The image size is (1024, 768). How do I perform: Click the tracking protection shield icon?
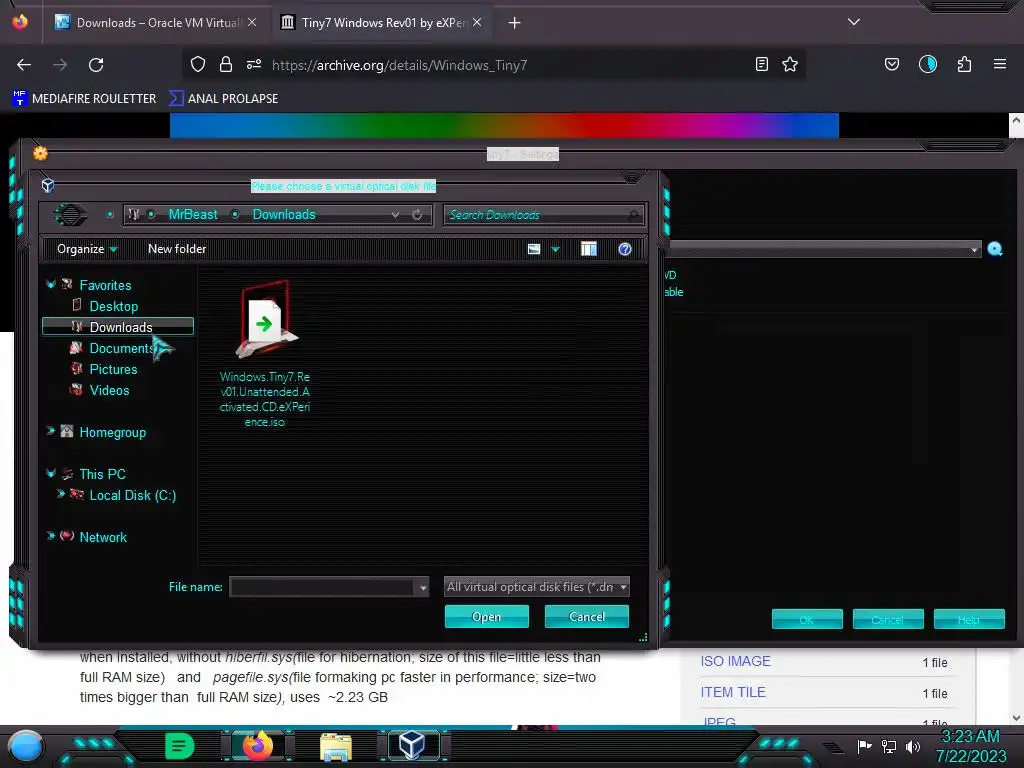(198, 64)
